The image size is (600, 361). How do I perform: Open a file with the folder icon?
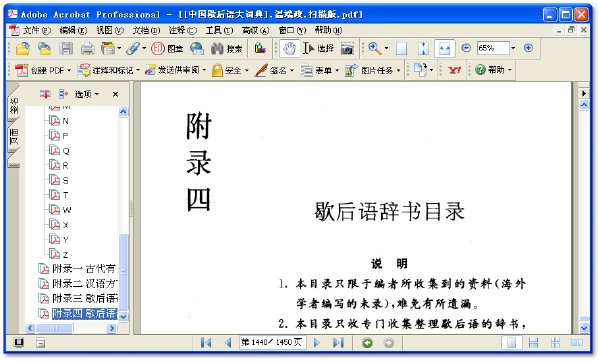pyautogui.click(x=23, y=49)
